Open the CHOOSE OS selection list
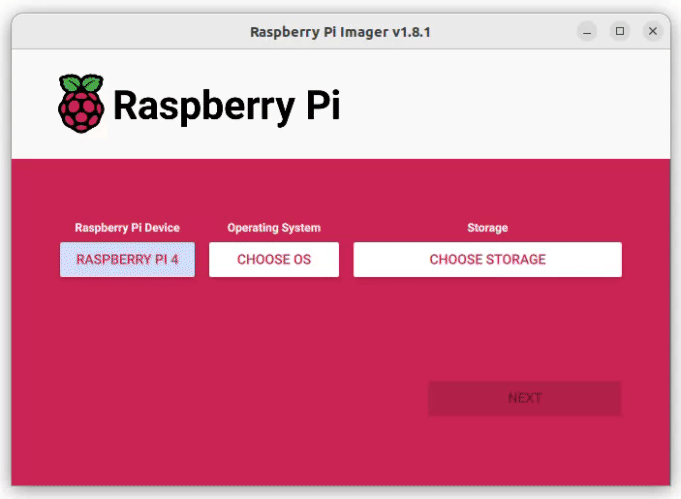The height and width of the screenshot is (499, 681). [x=274, y=259]
